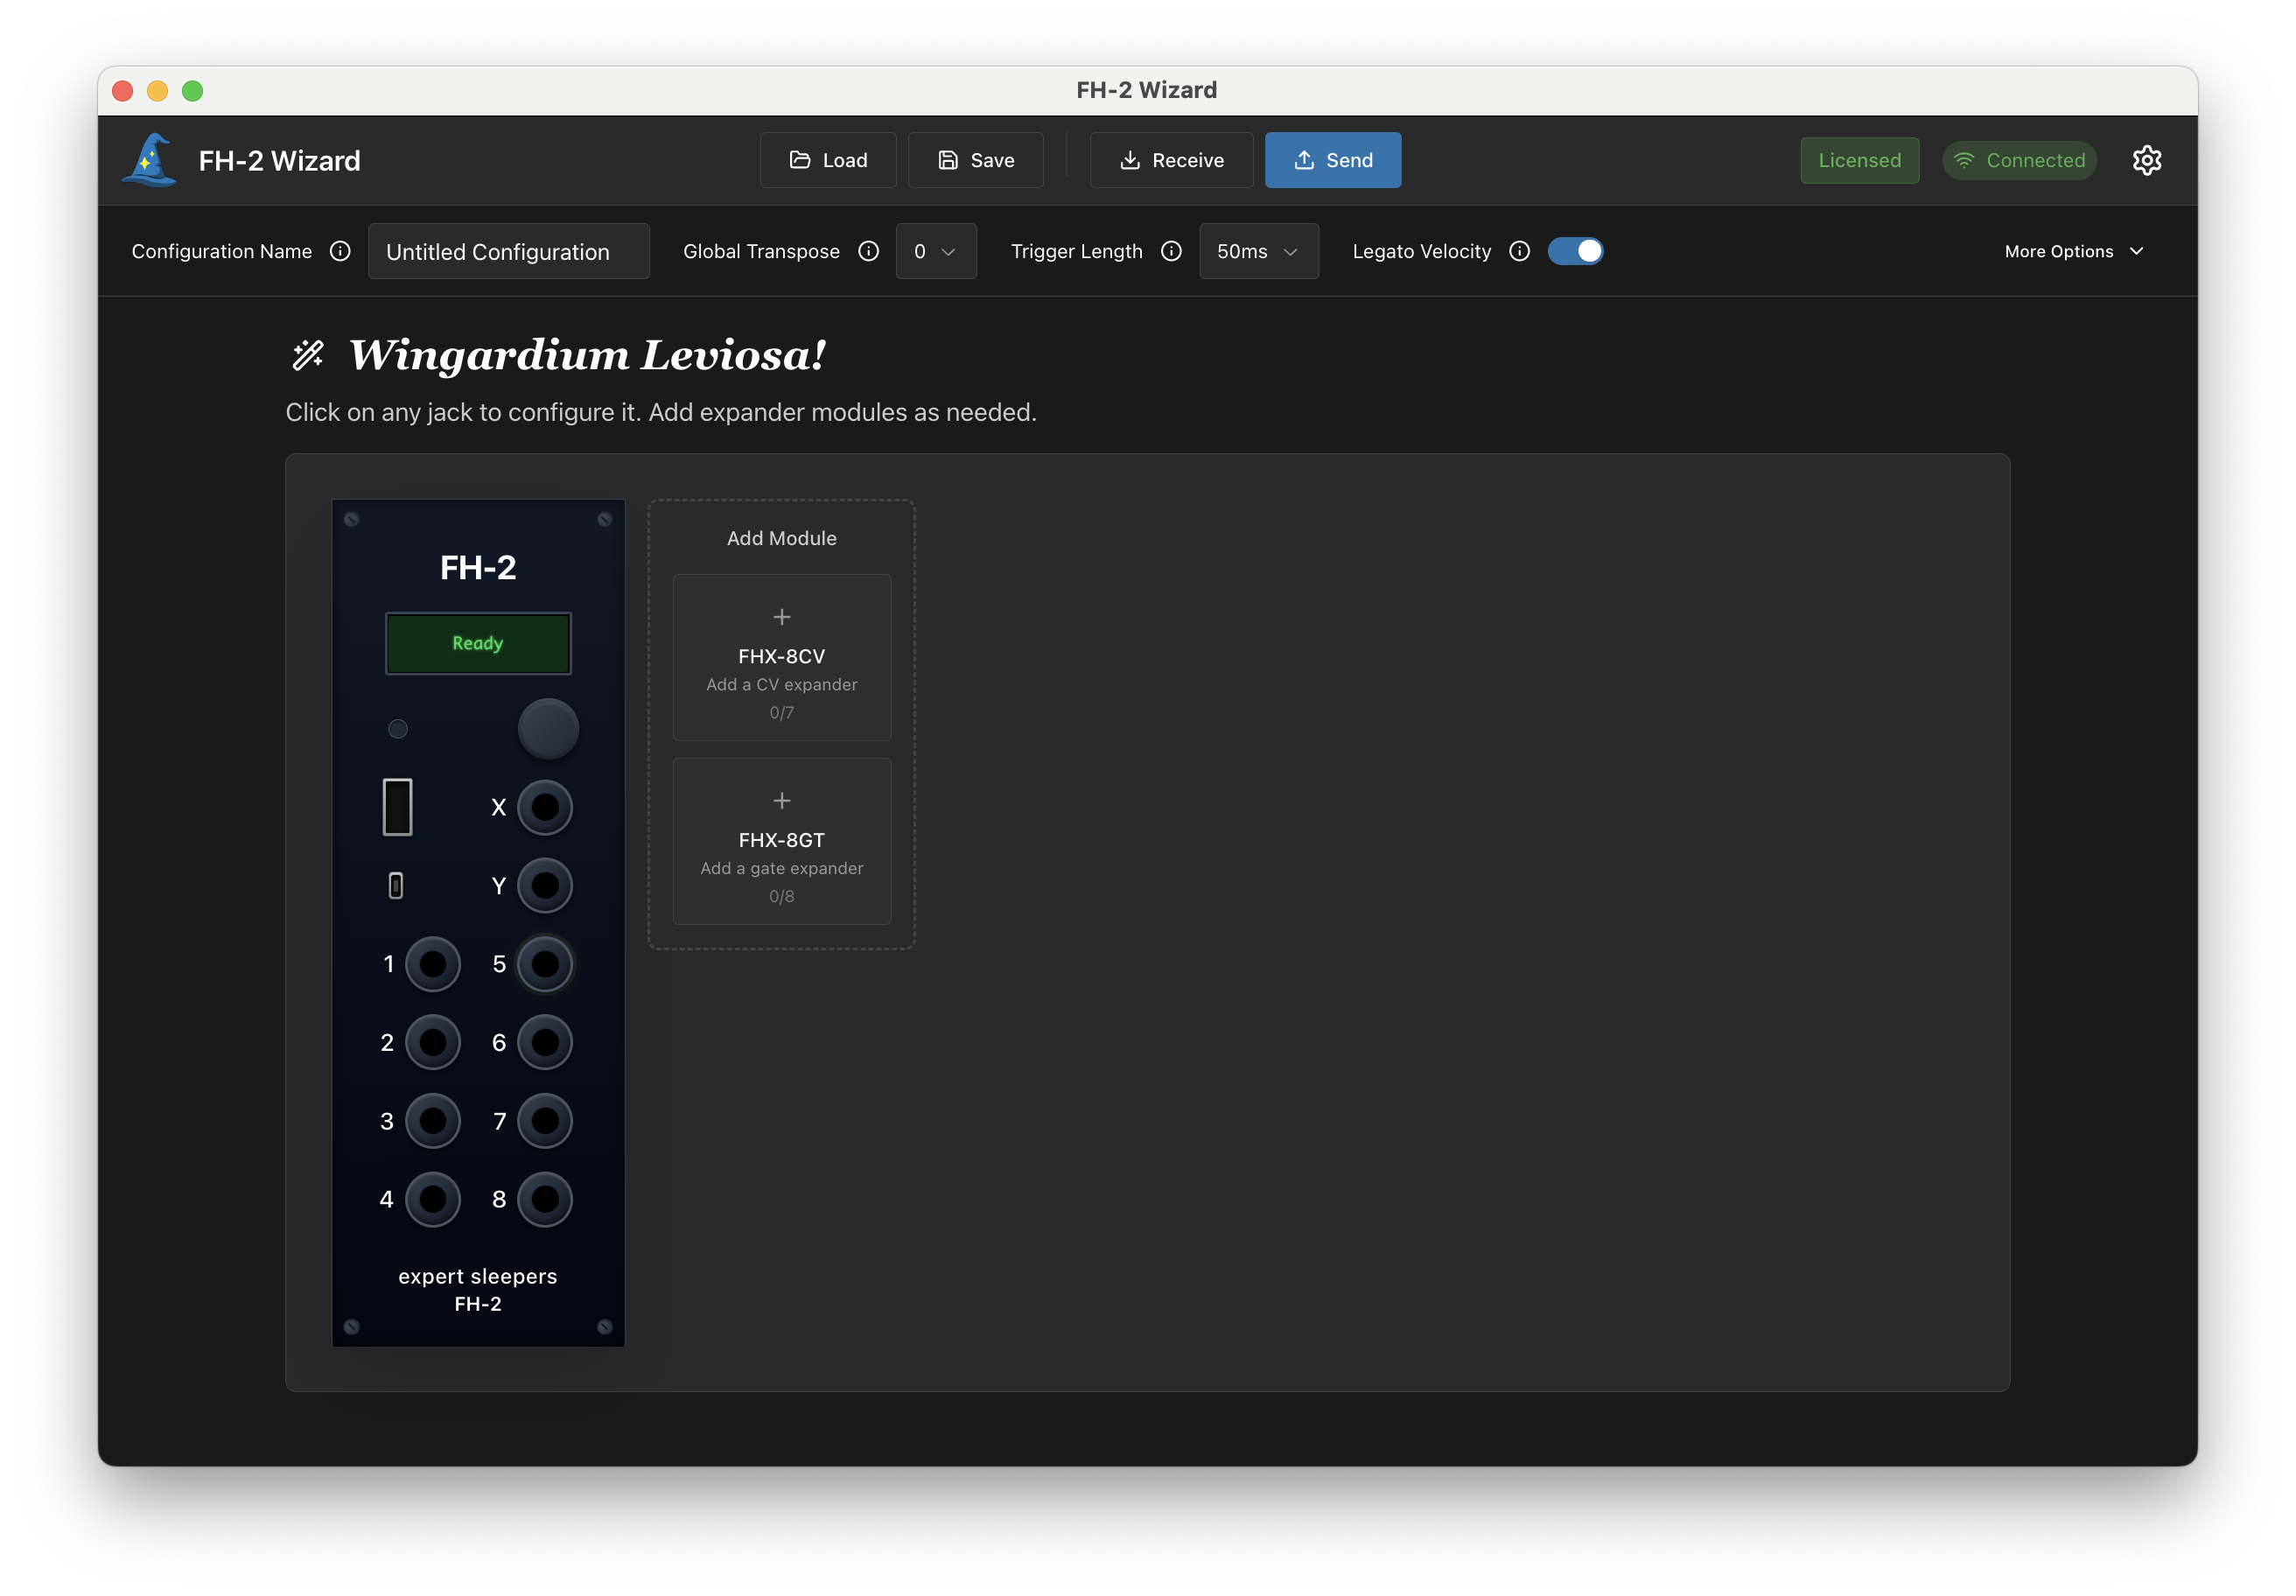Receive configuration from the device
This screenshot has width=2296, height=1596.
(1171, 160)
